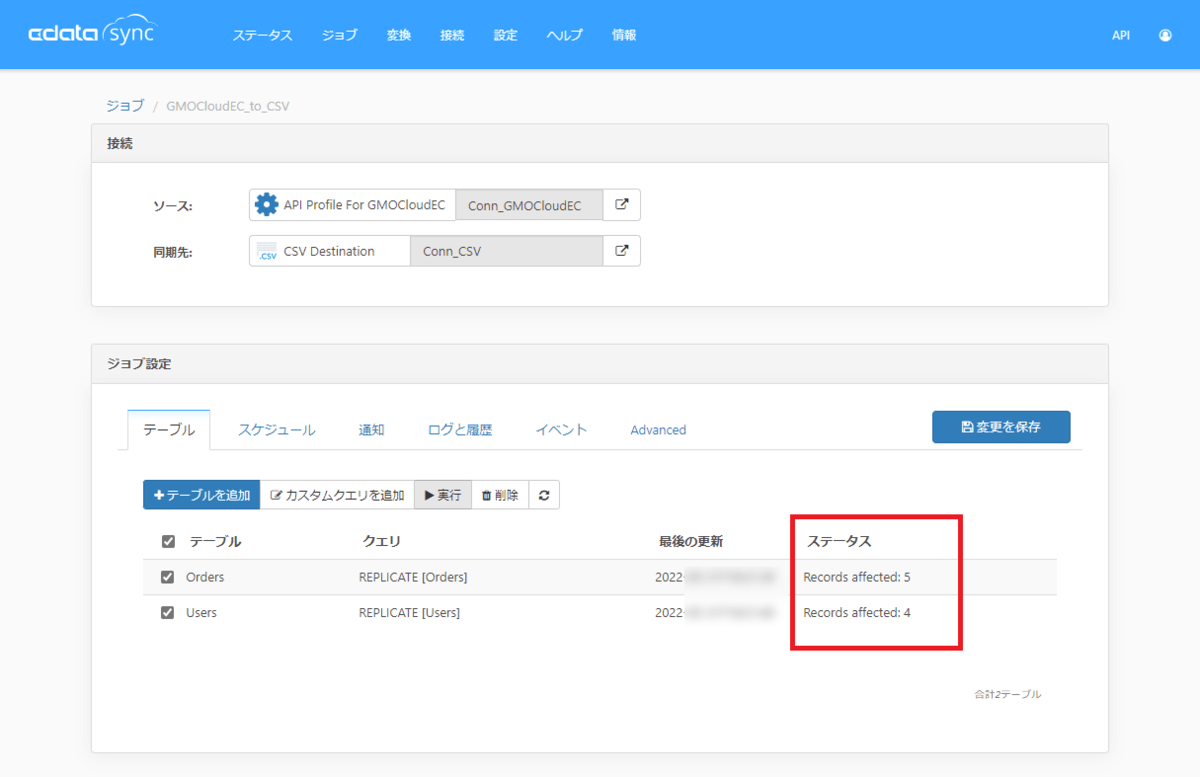The width and height of the screenshot is (1200, 777).
Task: Click the Orders table name
Action: pos(205,577)
